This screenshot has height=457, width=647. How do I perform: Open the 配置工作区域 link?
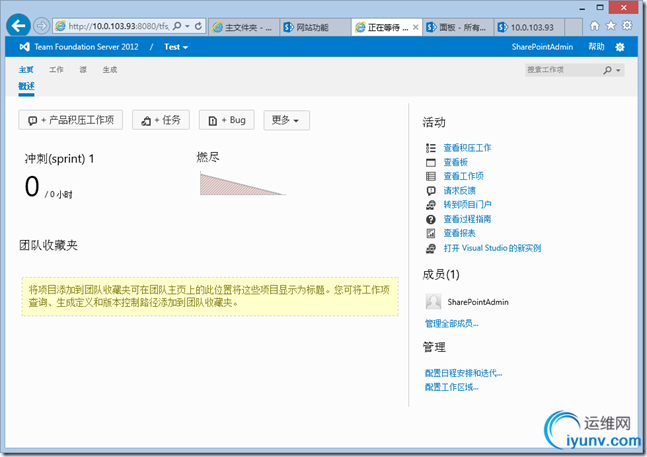tap(451, 387)
